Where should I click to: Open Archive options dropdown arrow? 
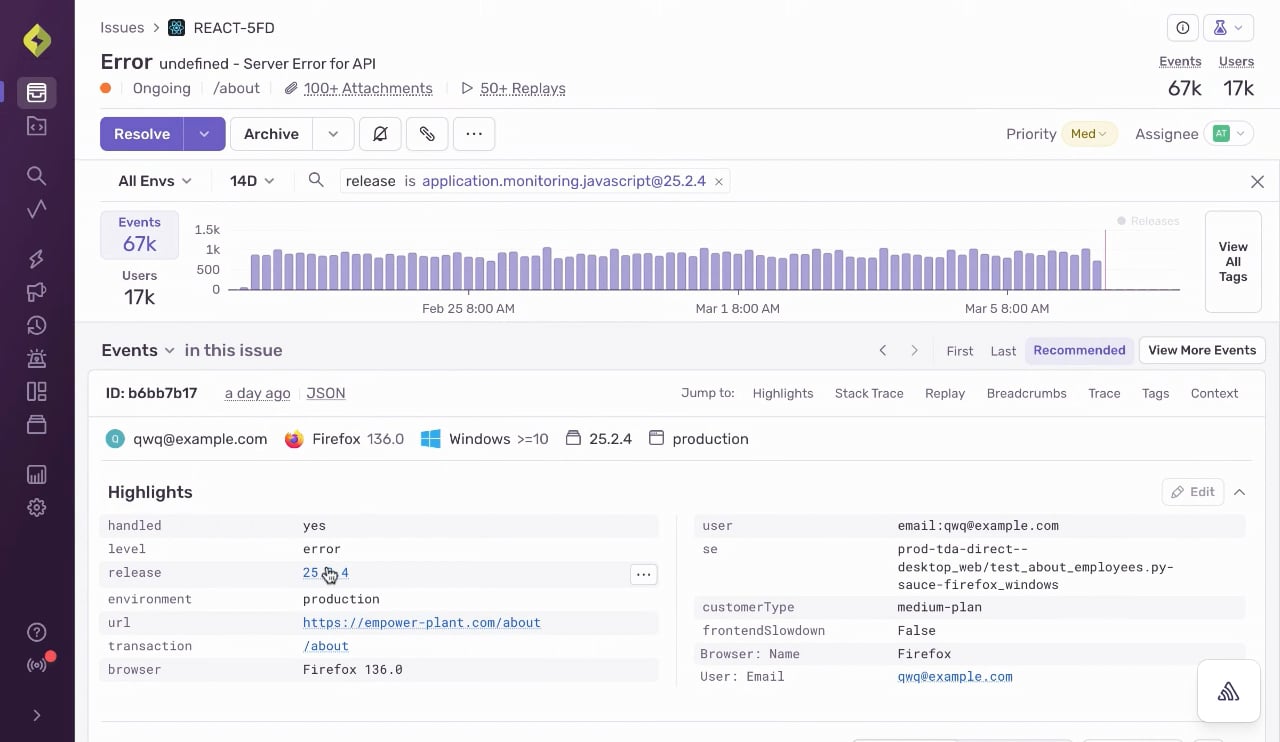[x=334, y=134]
